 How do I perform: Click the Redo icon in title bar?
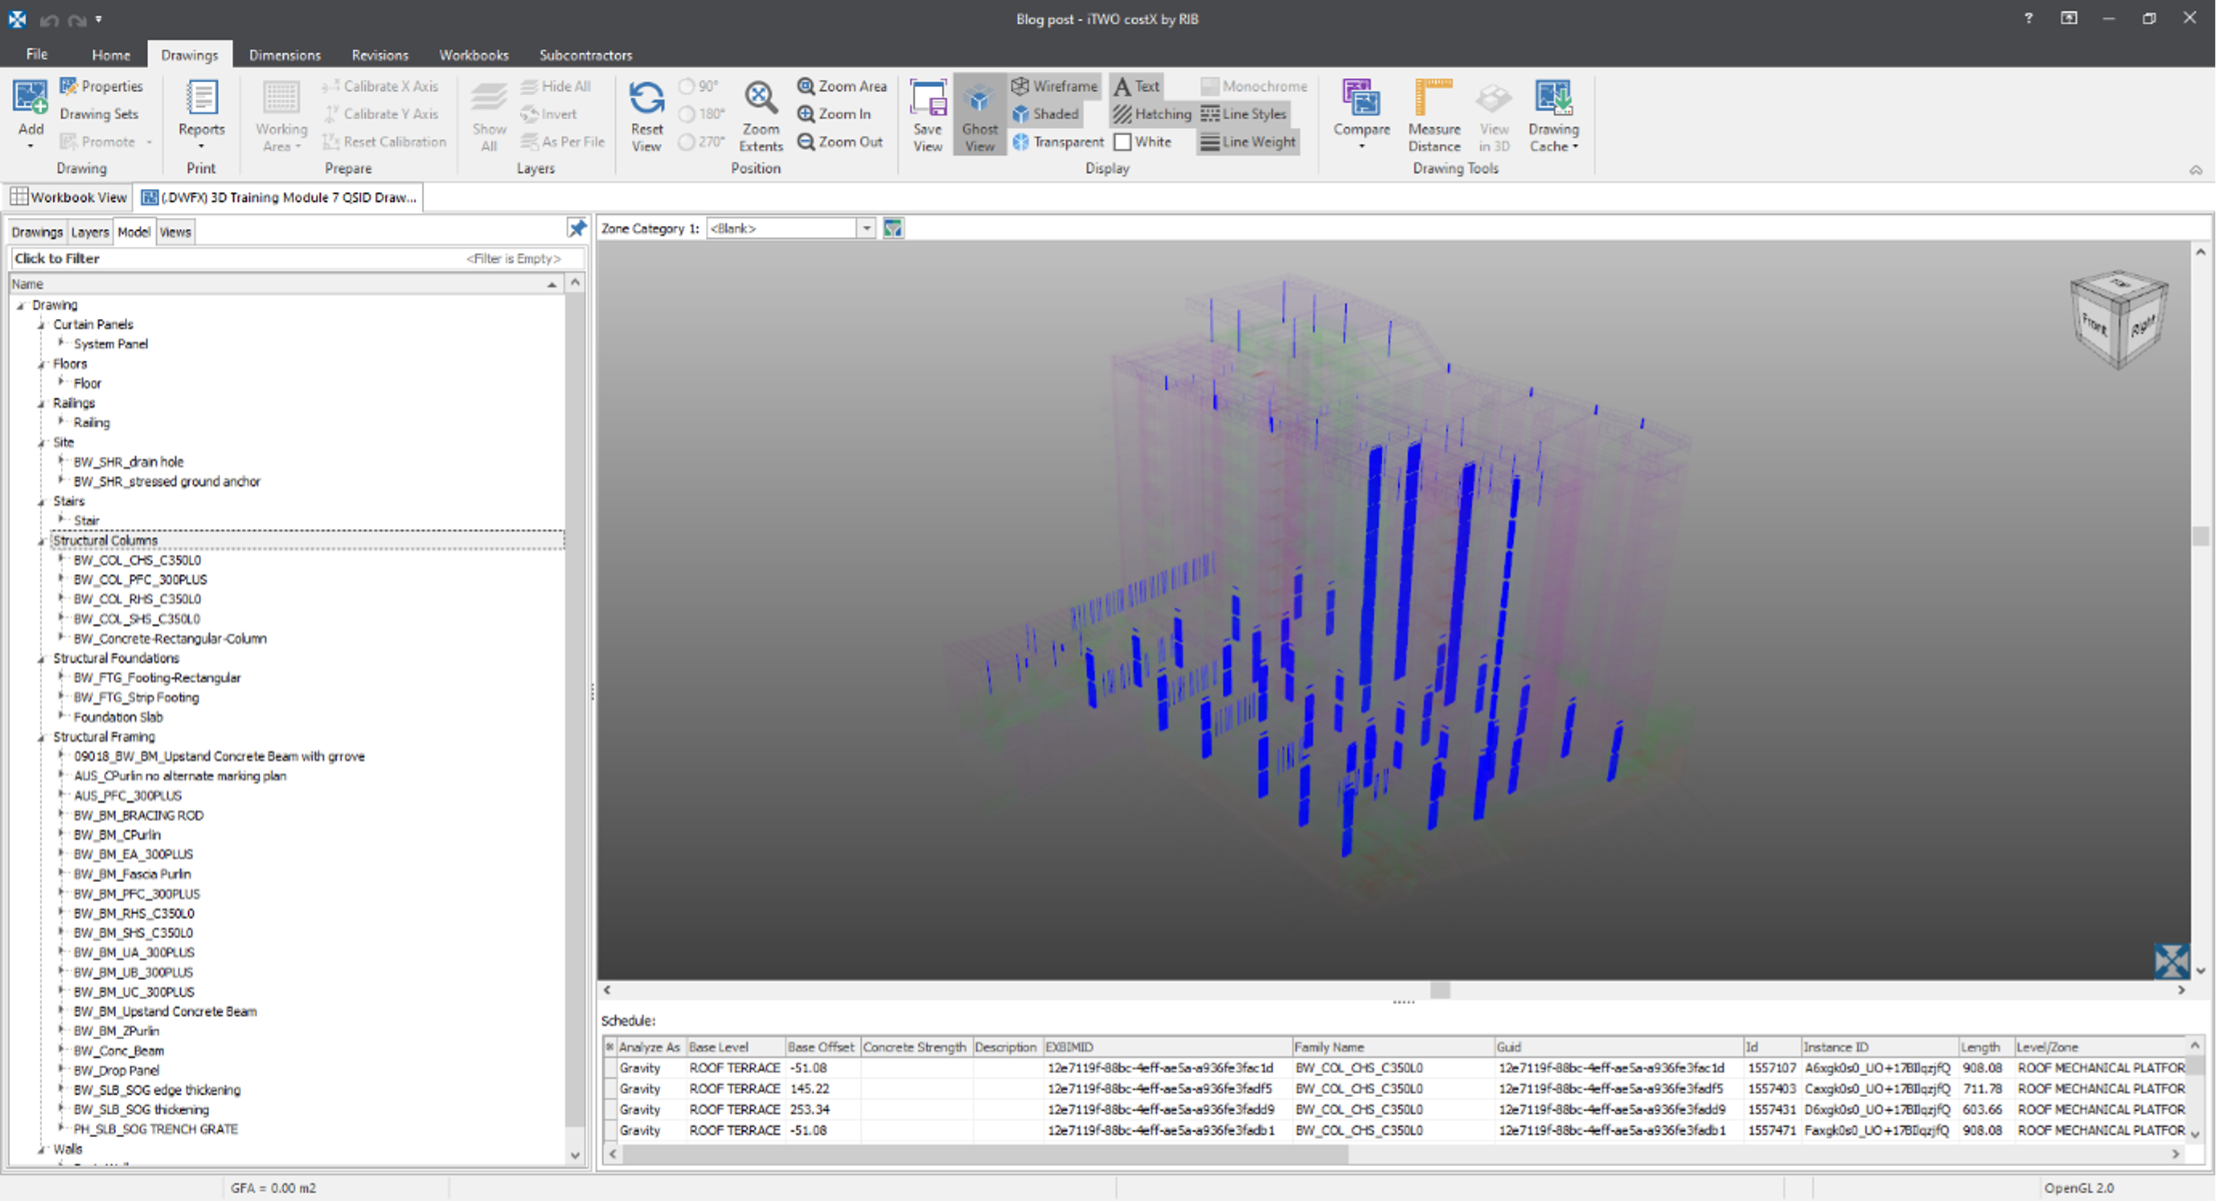(x=77, y=19)
